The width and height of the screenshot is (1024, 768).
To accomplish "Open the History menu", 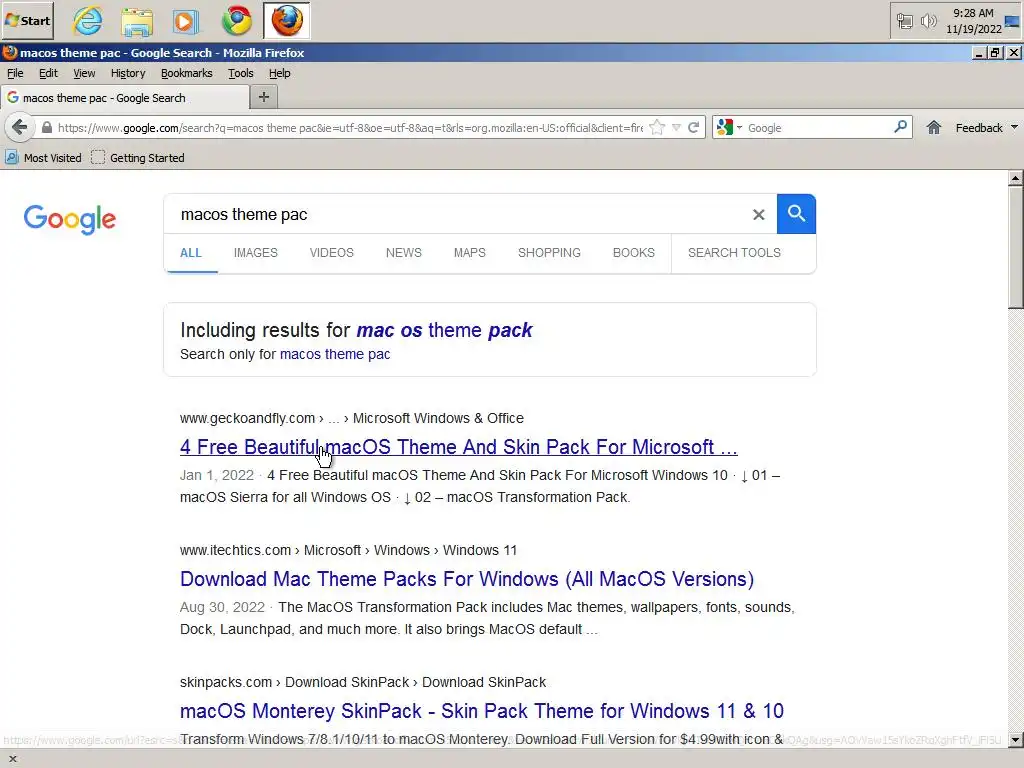I will click(128, 73).
